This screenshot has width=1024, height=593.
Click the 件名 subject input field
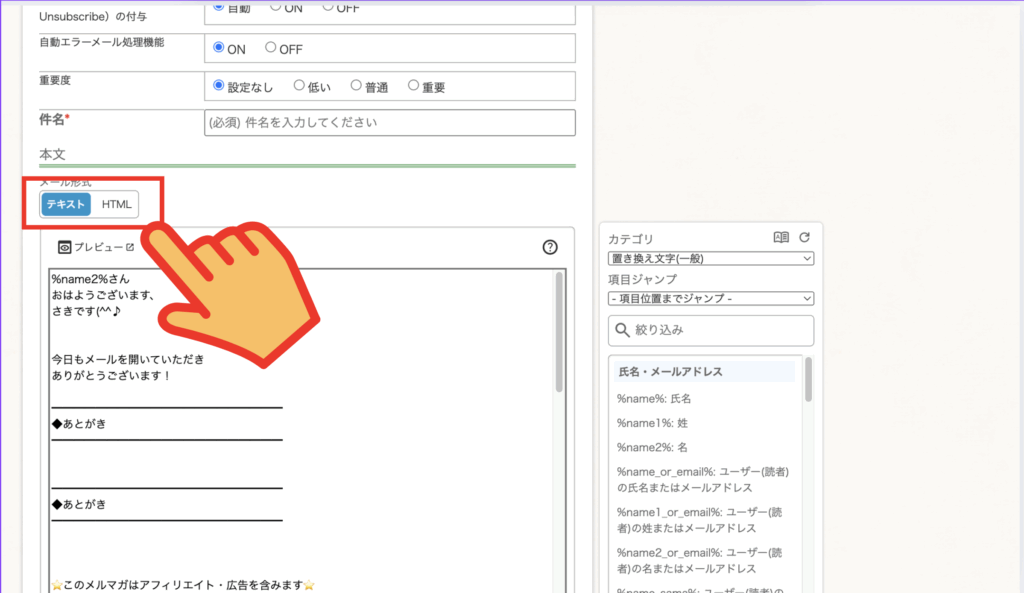tap(390, 123)
